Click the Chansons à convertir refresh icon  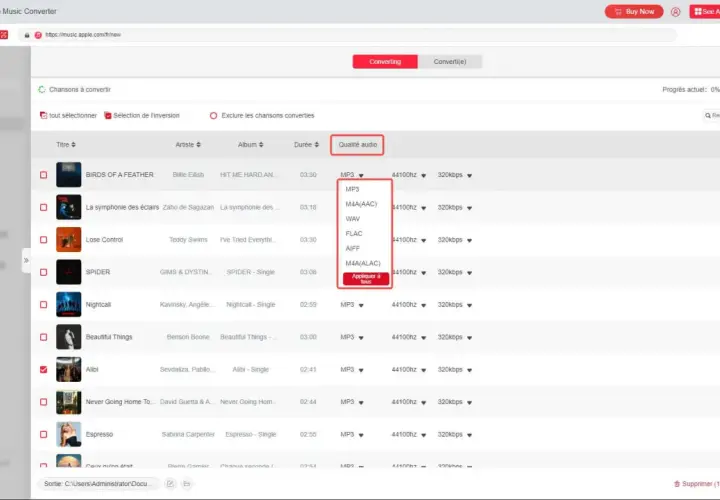point(42,90)
